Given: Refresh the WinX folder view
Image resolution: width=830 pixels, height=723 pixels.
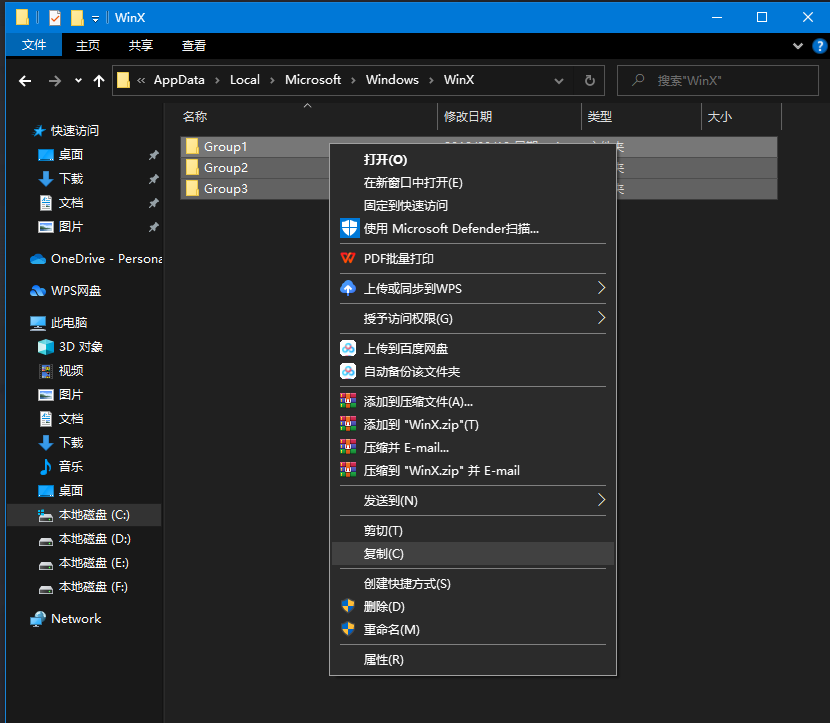Looking at the screenshot, I should pos(589,81).
